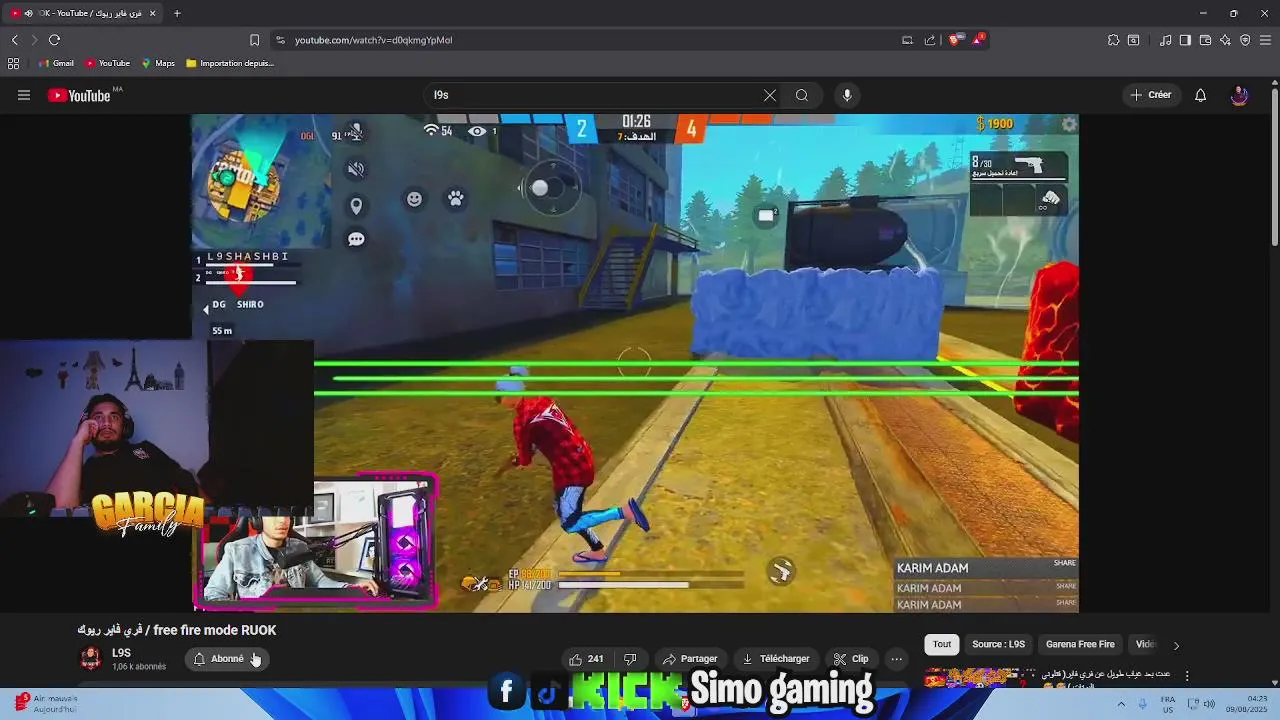Screen dimensions: 1280x720
Task: Click the Partager button
Action: point(690,659)
